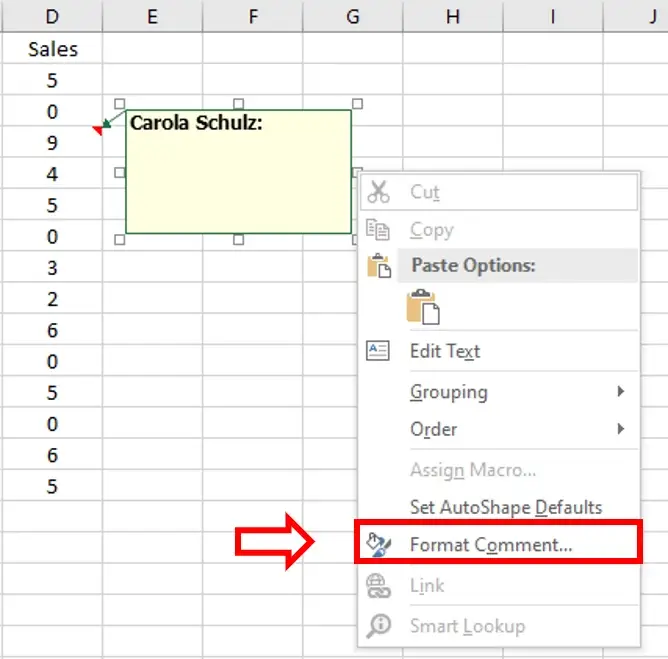Image resolution: width=668 pixels, height=659 pixels.
Task: Select column E header
Action: (152, 15)
